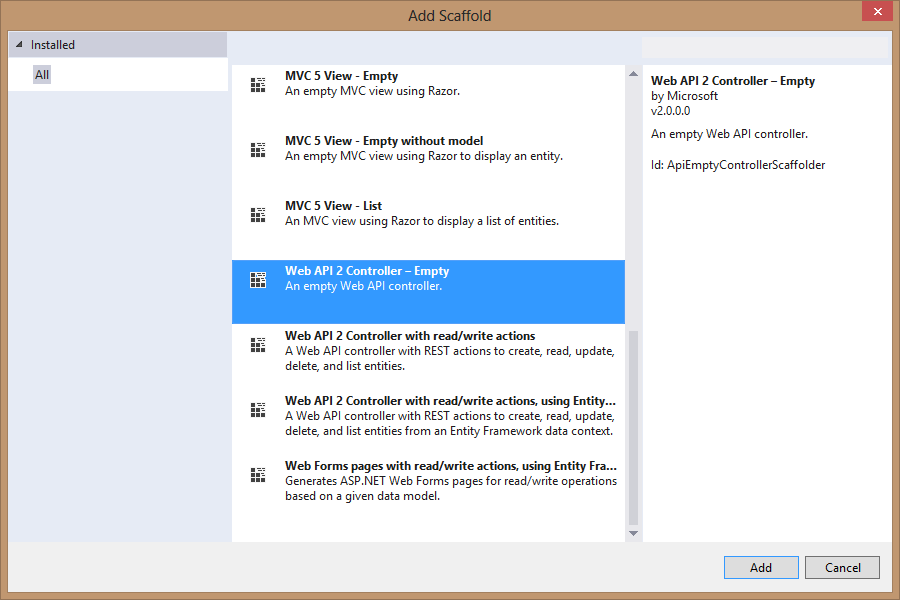Choose Web Forms pages with read/write actions title
Screen dimensions: 900x600
(x=451, y=465)
